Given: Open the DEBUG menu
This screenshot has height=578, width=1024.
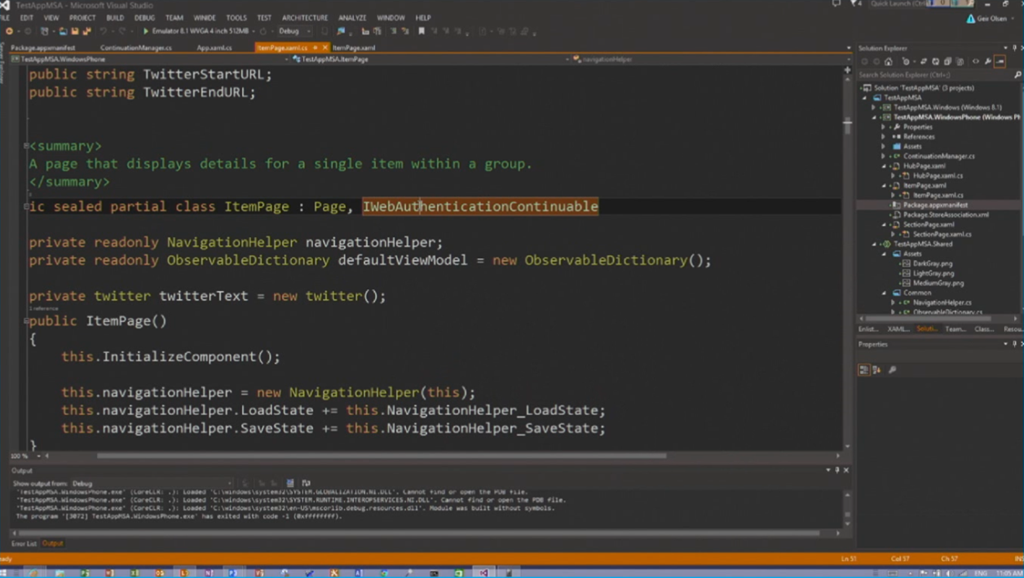Looking at the screenshot, I should (144, 18).
